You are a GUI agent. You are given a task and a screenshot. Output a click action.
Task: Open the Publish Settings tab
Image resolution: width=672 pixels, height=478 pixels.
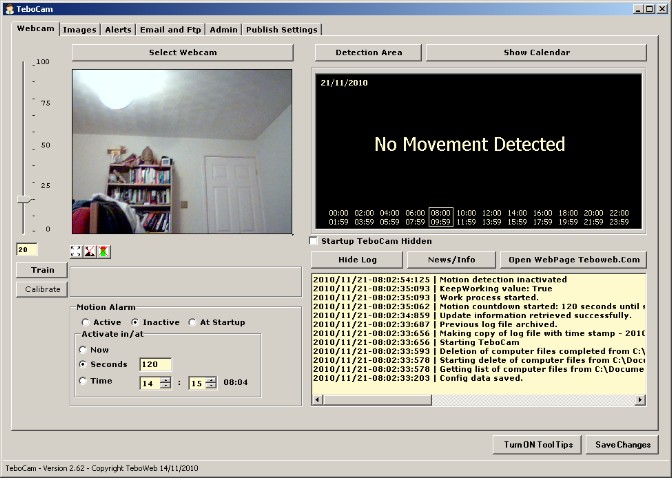pyautogui.click(x=282, y=30)
